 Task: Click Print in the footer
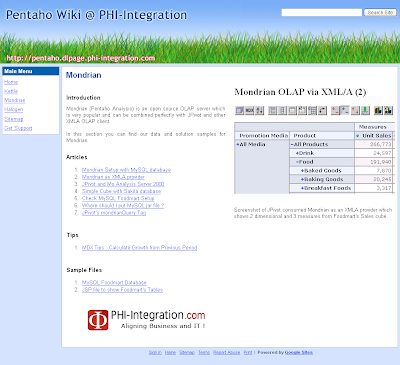click(248, 352)
